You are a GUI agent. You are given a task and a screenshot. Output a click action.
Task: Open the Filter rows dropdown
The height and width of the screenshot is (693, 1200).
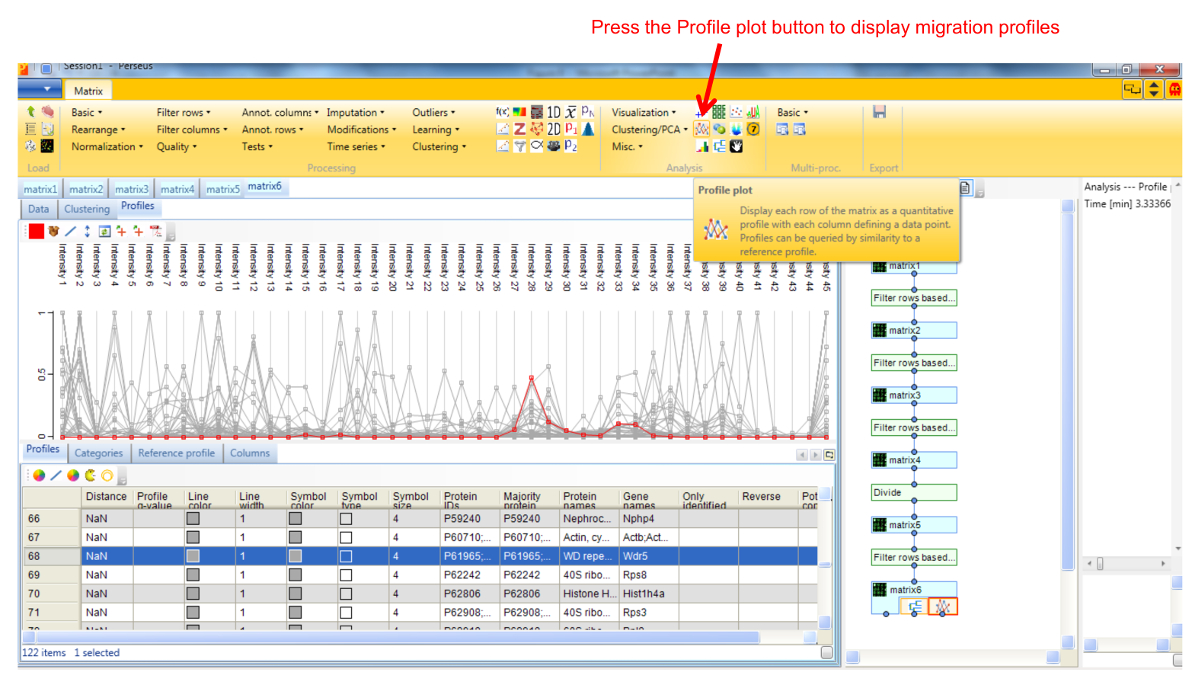pyautogui.click(x=184, y=113)
